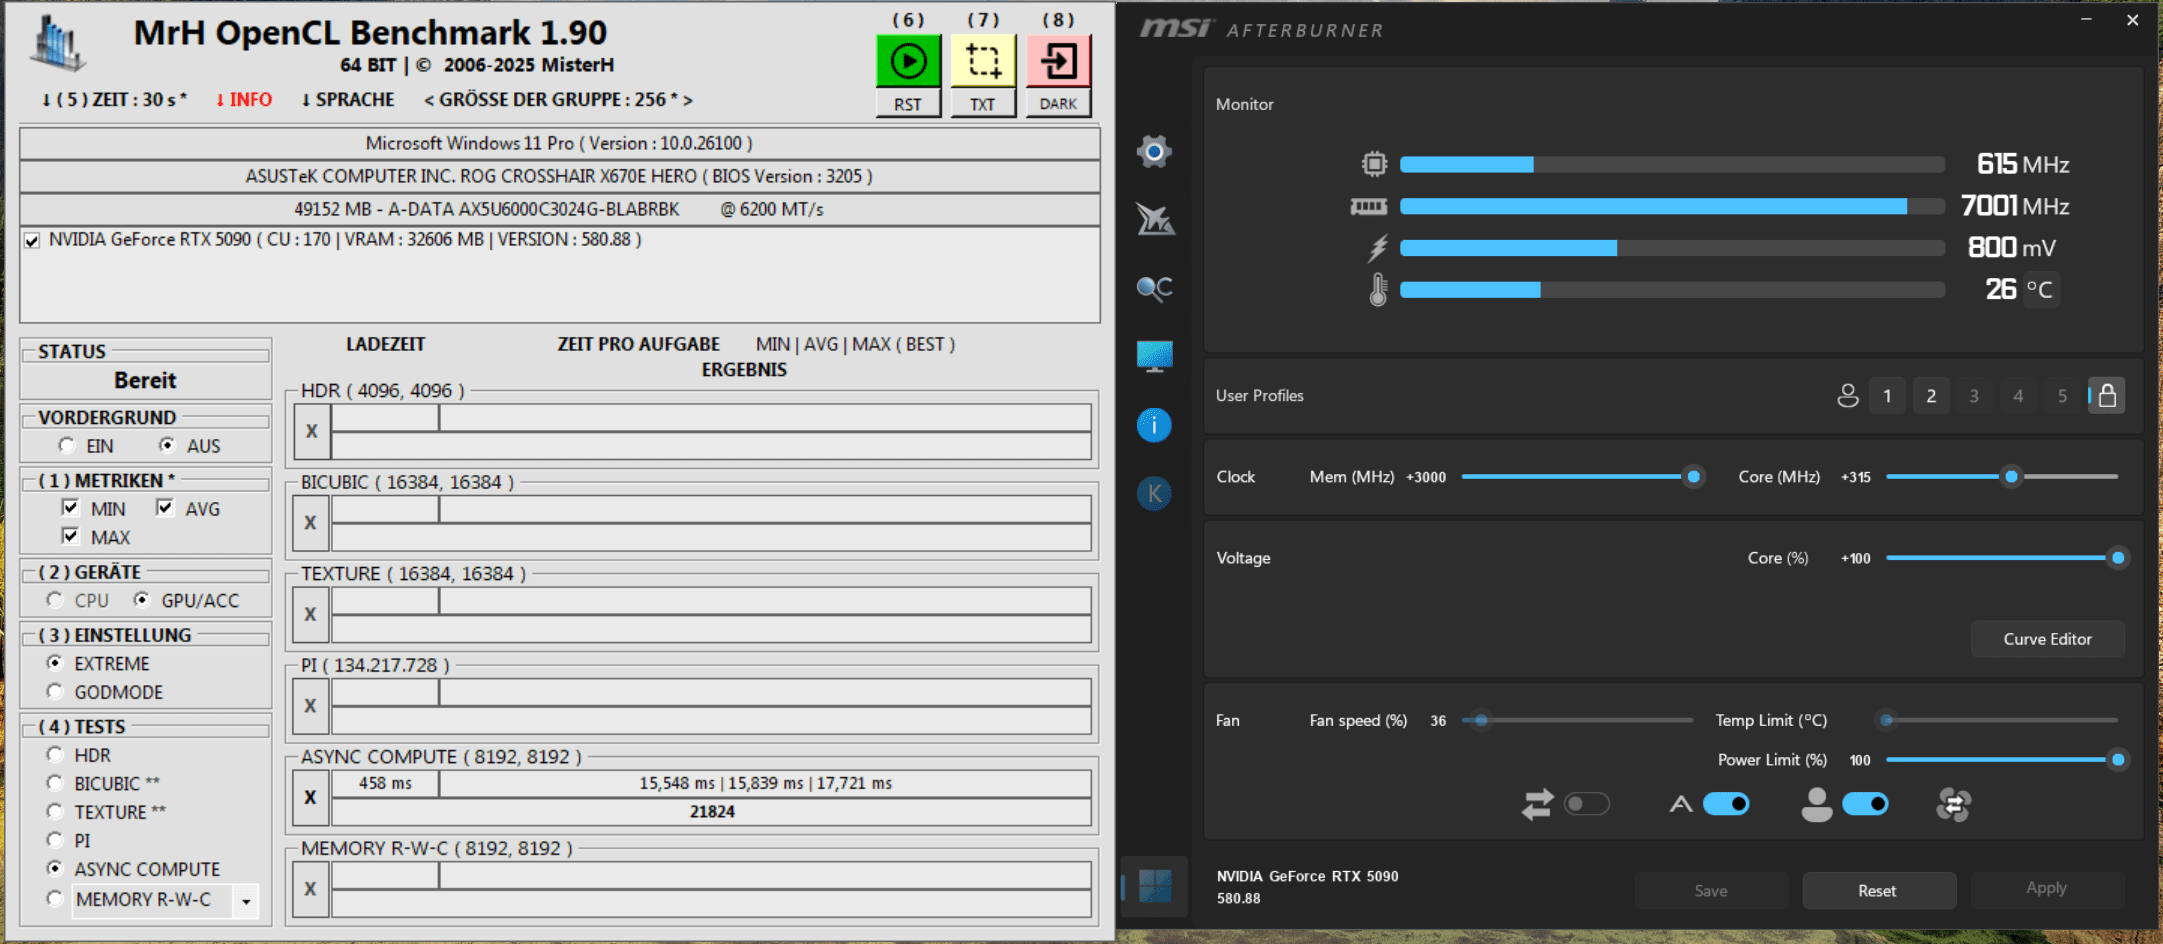This screenshot has height=944, width=2163.
Task: Click the RST button
Action: 908,104
